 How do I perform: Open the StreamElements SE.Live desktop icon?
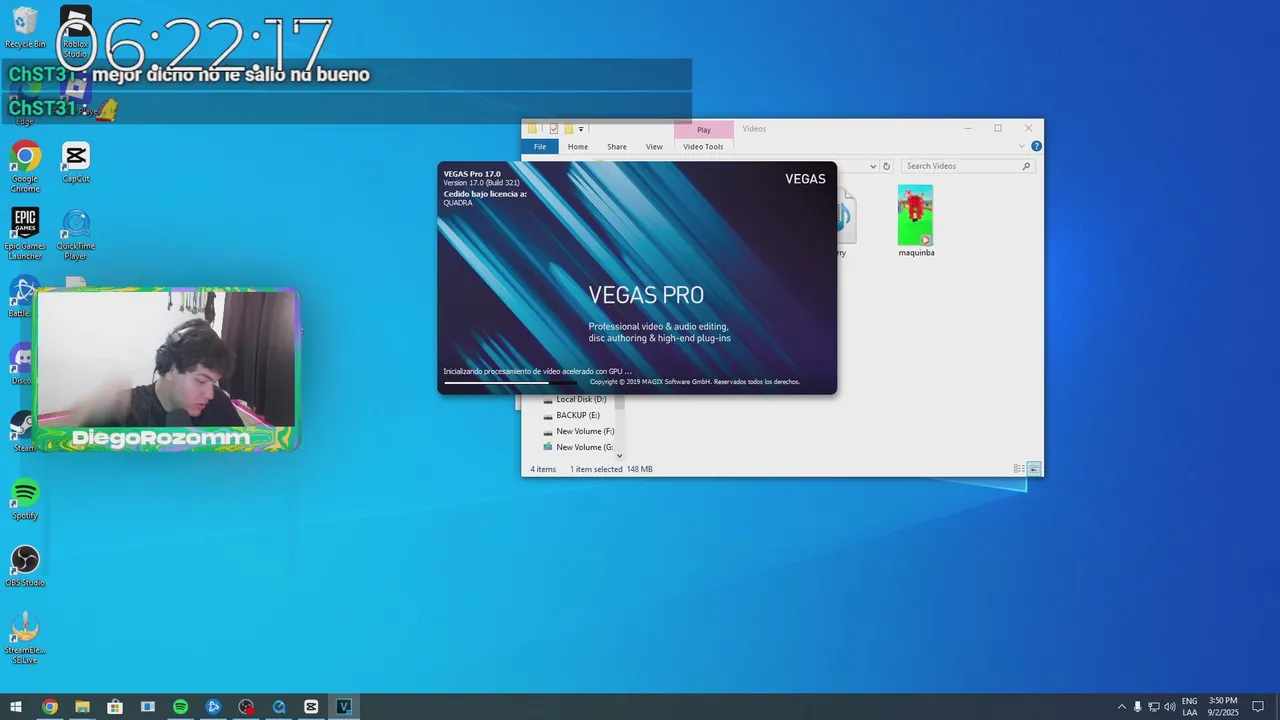point(25,638)
